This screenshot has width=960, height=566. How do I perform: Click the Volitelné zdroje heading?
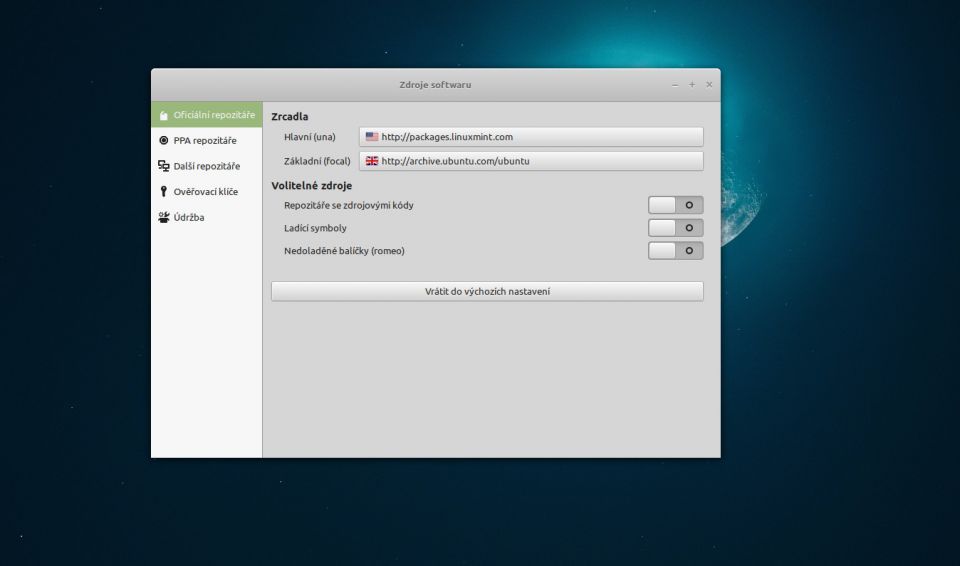click(x=312, y=186)
